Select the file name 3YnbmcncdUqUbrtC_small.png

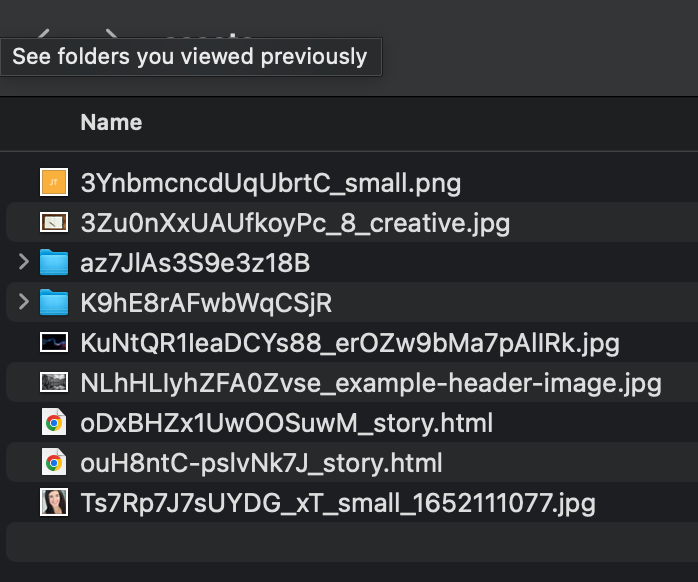point(270,183)
